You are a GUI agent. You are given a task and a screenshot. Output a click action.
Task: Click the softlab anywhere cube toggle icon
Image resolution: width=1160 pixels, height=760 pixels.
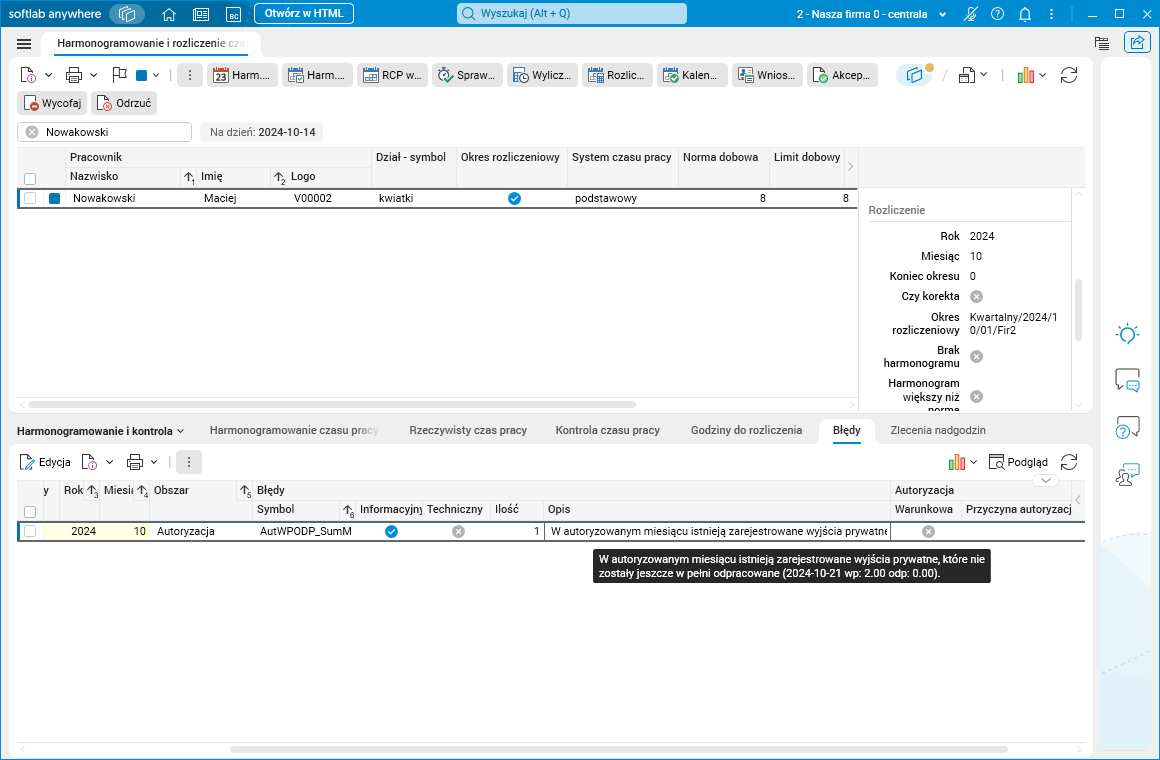(127, 14)
